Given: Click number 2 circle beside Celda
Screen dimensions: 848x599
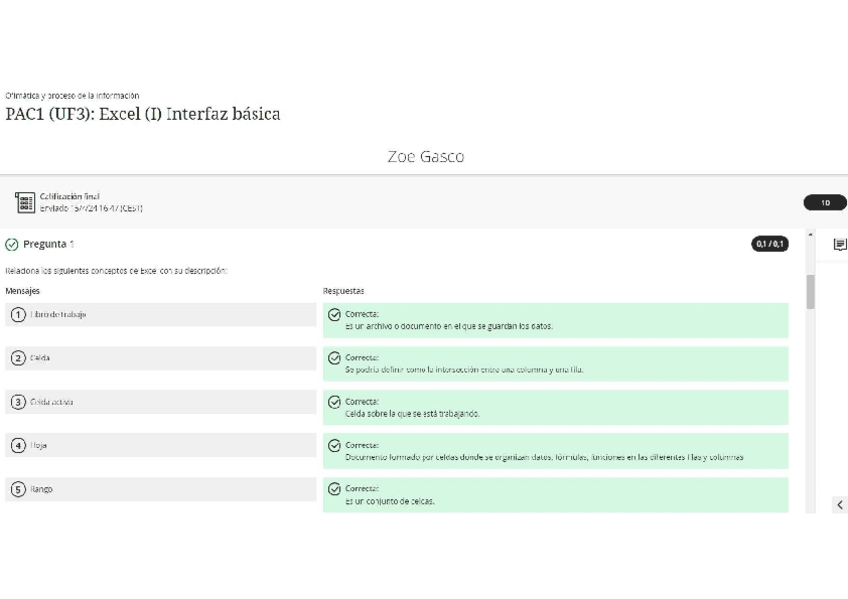Looking at the screenshot, I should (x=18, y=358).
